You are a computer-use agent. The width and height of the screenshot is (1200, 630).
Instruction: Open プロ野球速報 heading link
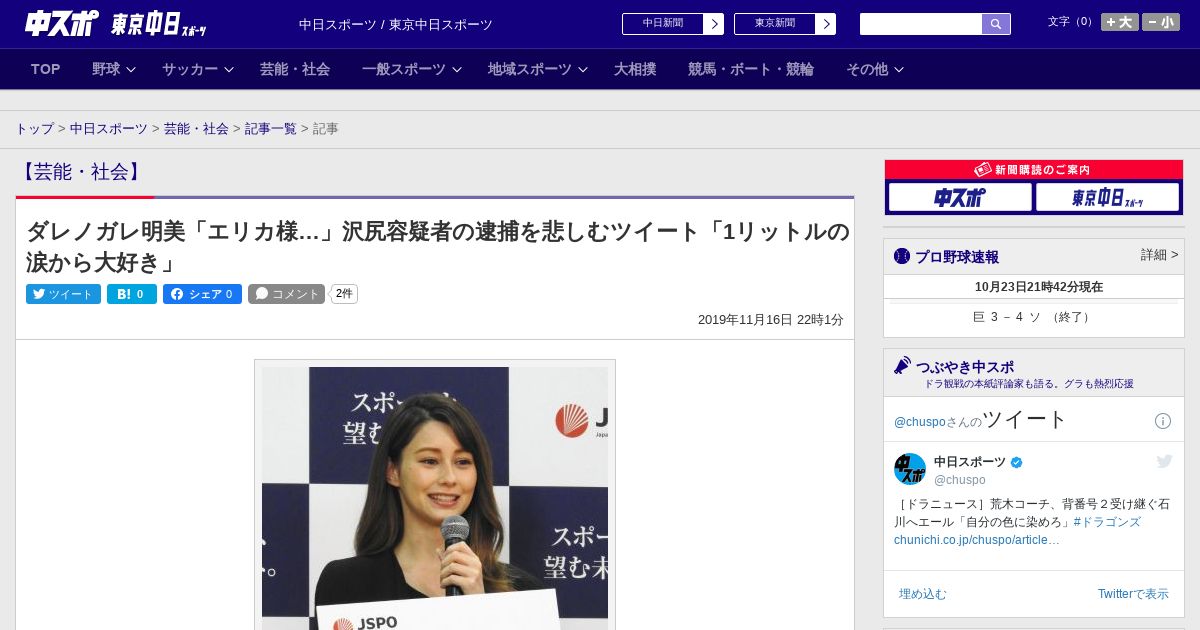click(x=957, y=257)
